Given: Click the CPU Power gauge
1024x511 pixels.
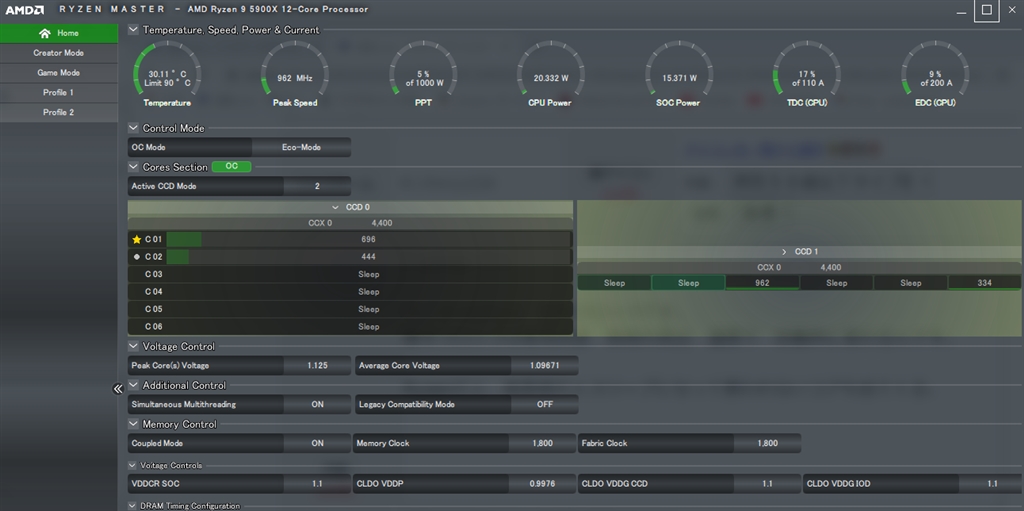Looking at the screenshot, I should pos(551,73).
